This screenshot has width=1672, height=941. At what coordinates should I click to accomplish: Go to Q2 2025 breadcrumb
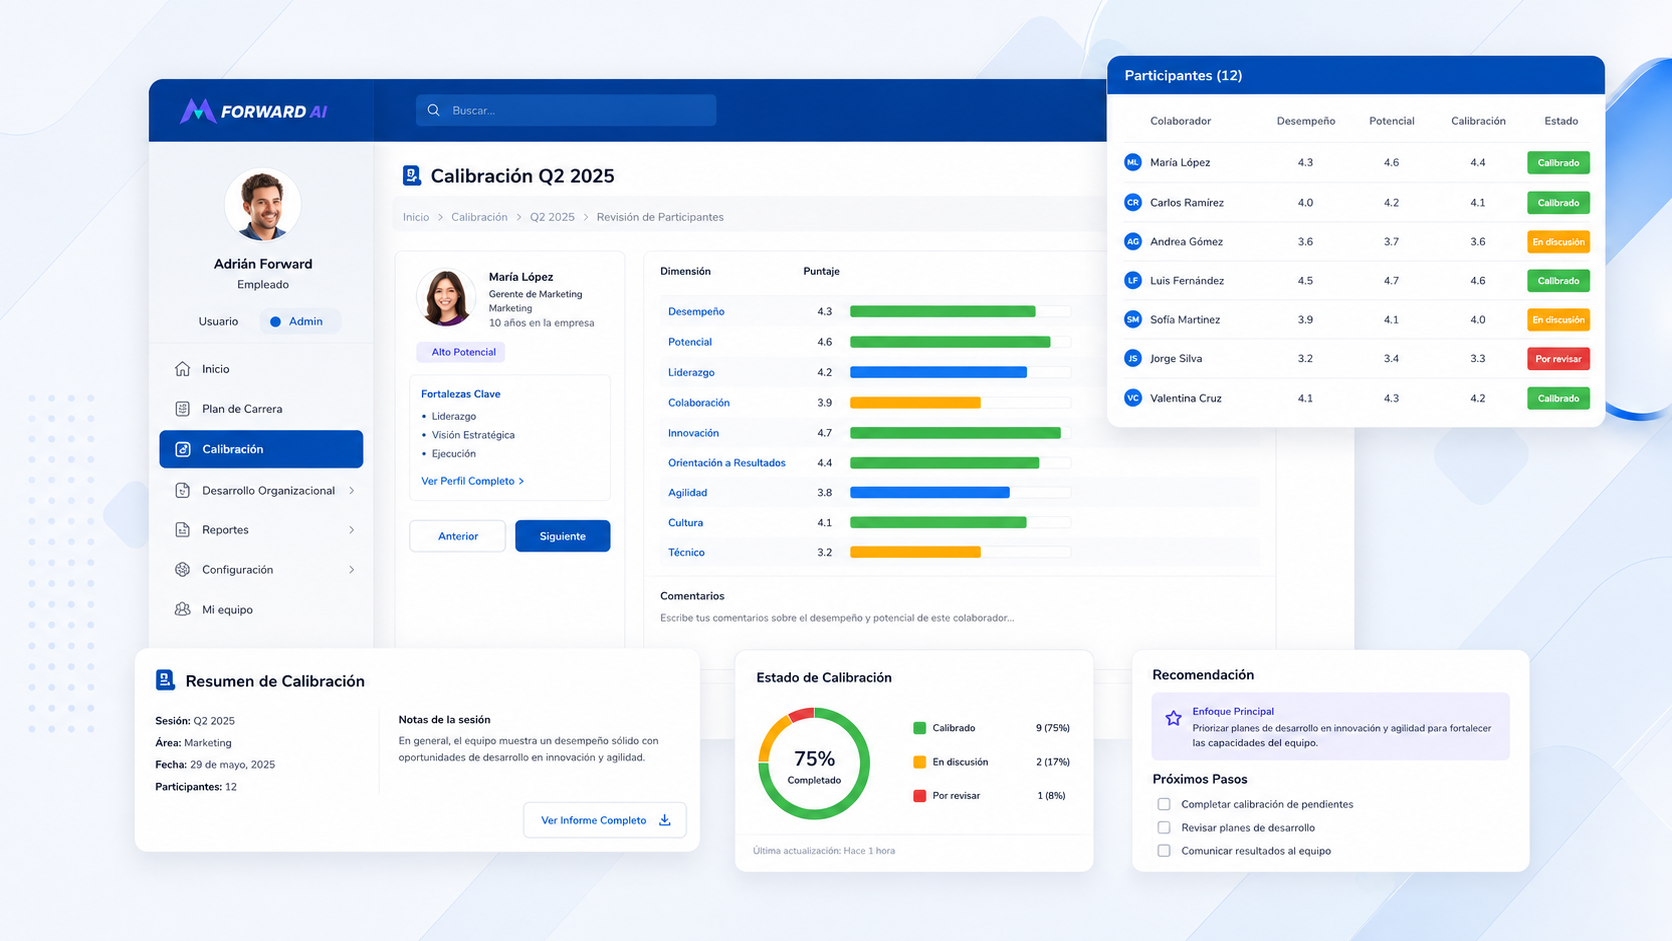[552, 217]
